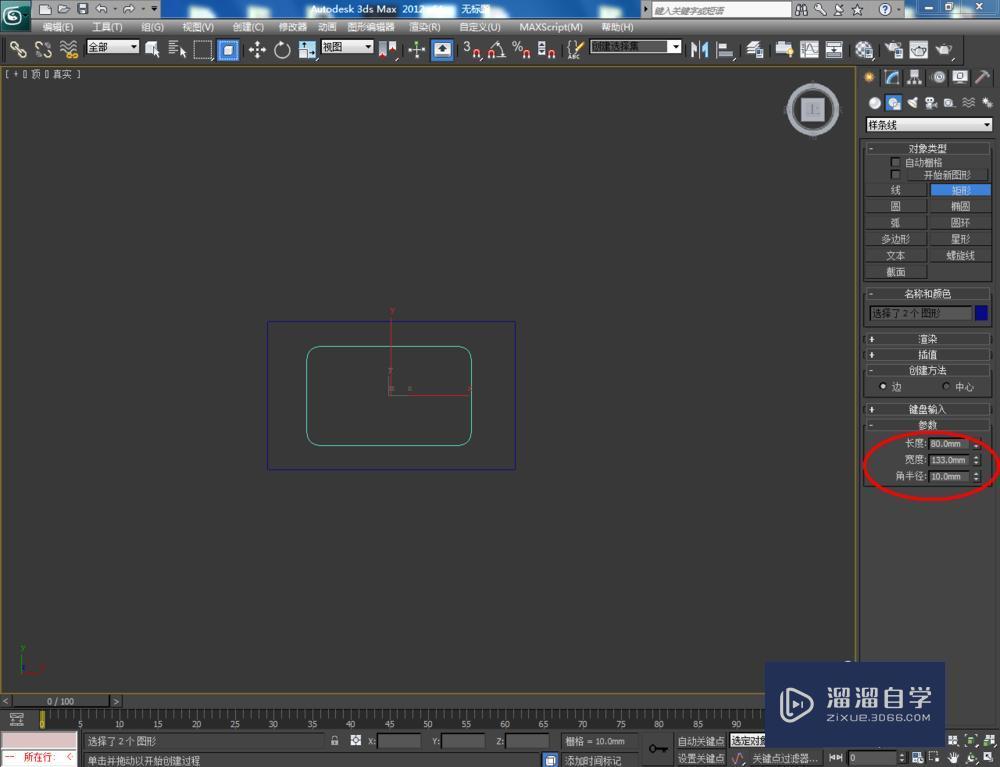Enable 开始新图形 option
The width and height of the screenshot is (1000, 767).
point(895,174)
